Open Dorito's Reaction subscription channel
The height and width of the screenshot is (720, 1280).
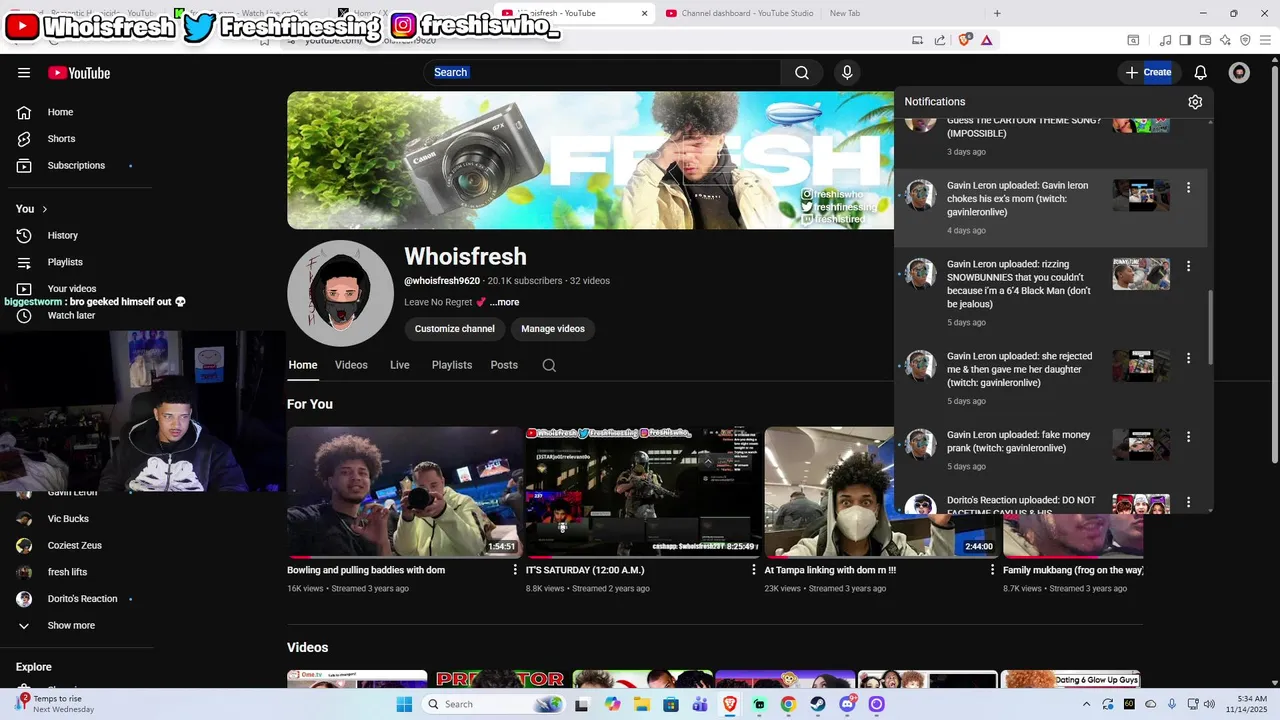pyautogui.click(x=82, y=599)
